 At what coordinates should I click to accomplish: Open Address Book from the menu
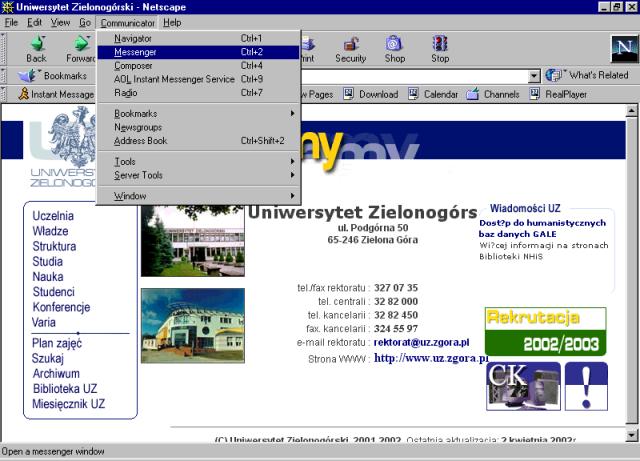tap(199, 140)
